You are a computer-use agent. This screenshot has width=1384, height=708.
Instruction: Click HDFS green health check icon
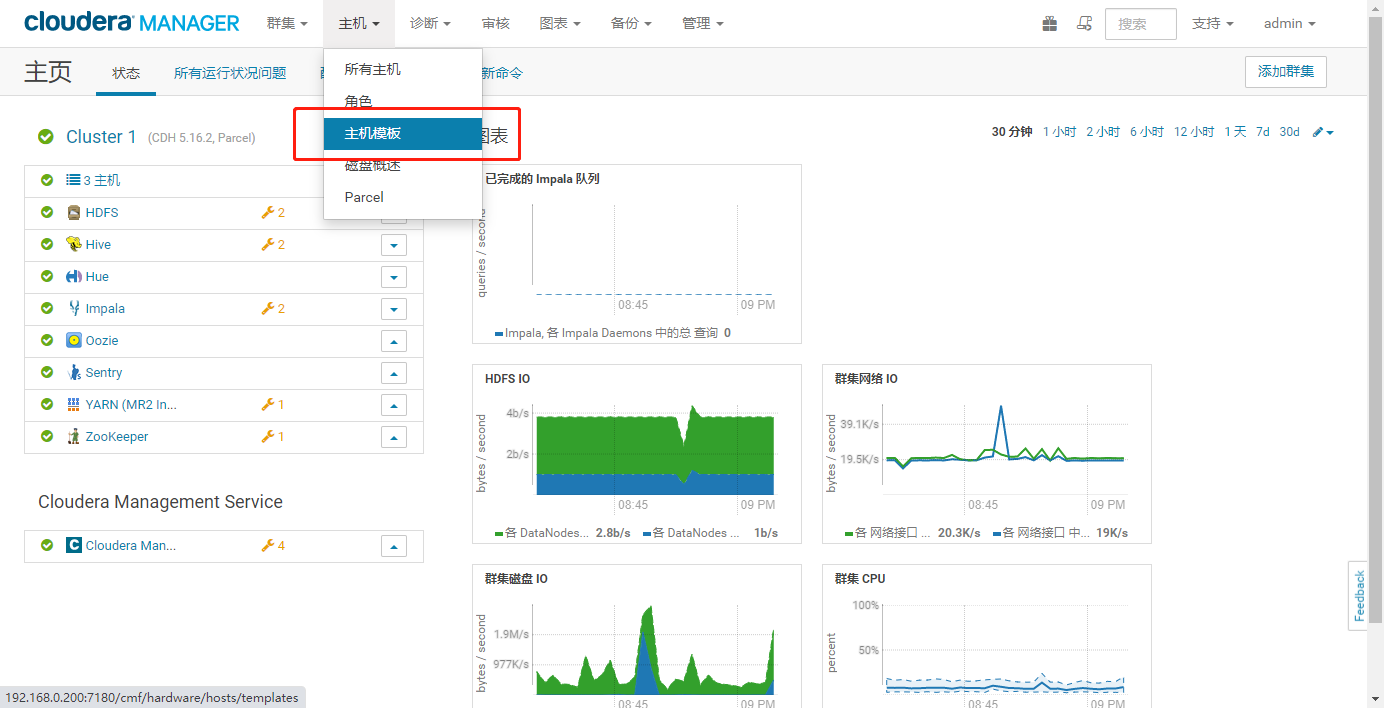tap(47, 212)
